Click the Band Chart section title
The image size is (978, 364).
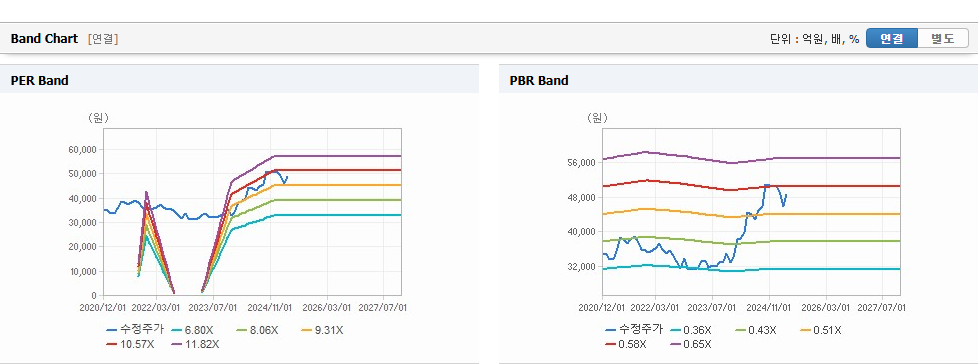click(x=44, y=39)
